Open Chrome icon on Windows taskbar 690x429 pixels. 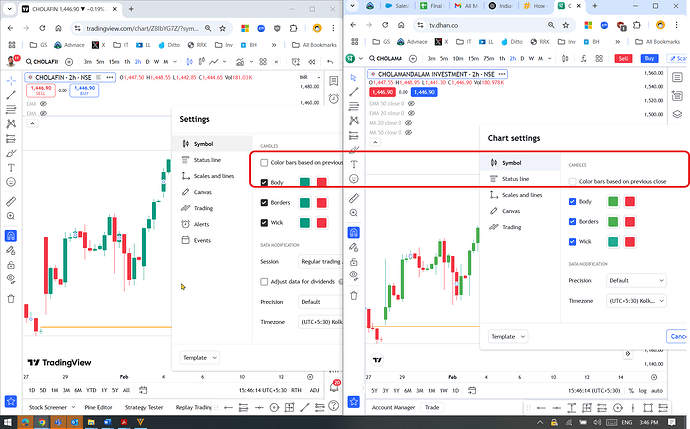click(41, 422)
